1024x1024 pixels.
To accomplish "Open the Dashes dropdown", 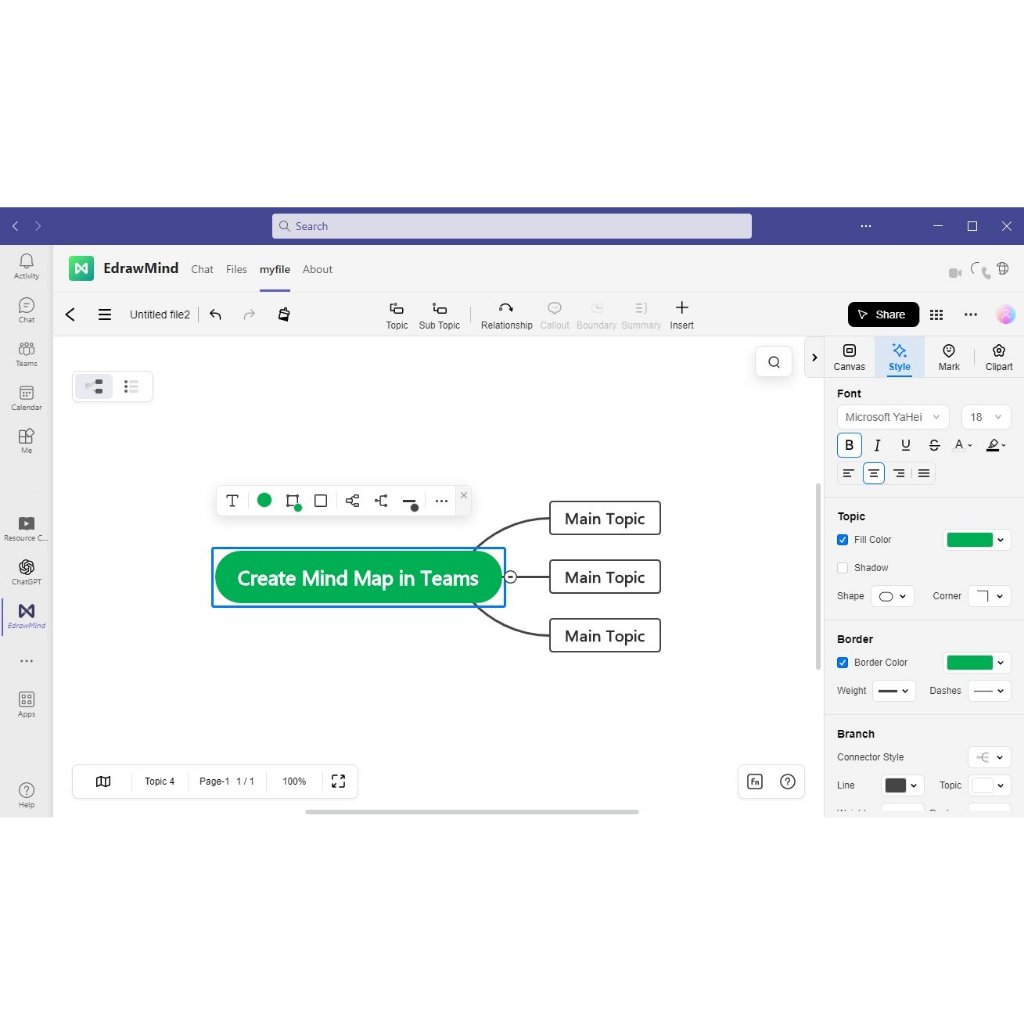I will (x=990, y=691).
